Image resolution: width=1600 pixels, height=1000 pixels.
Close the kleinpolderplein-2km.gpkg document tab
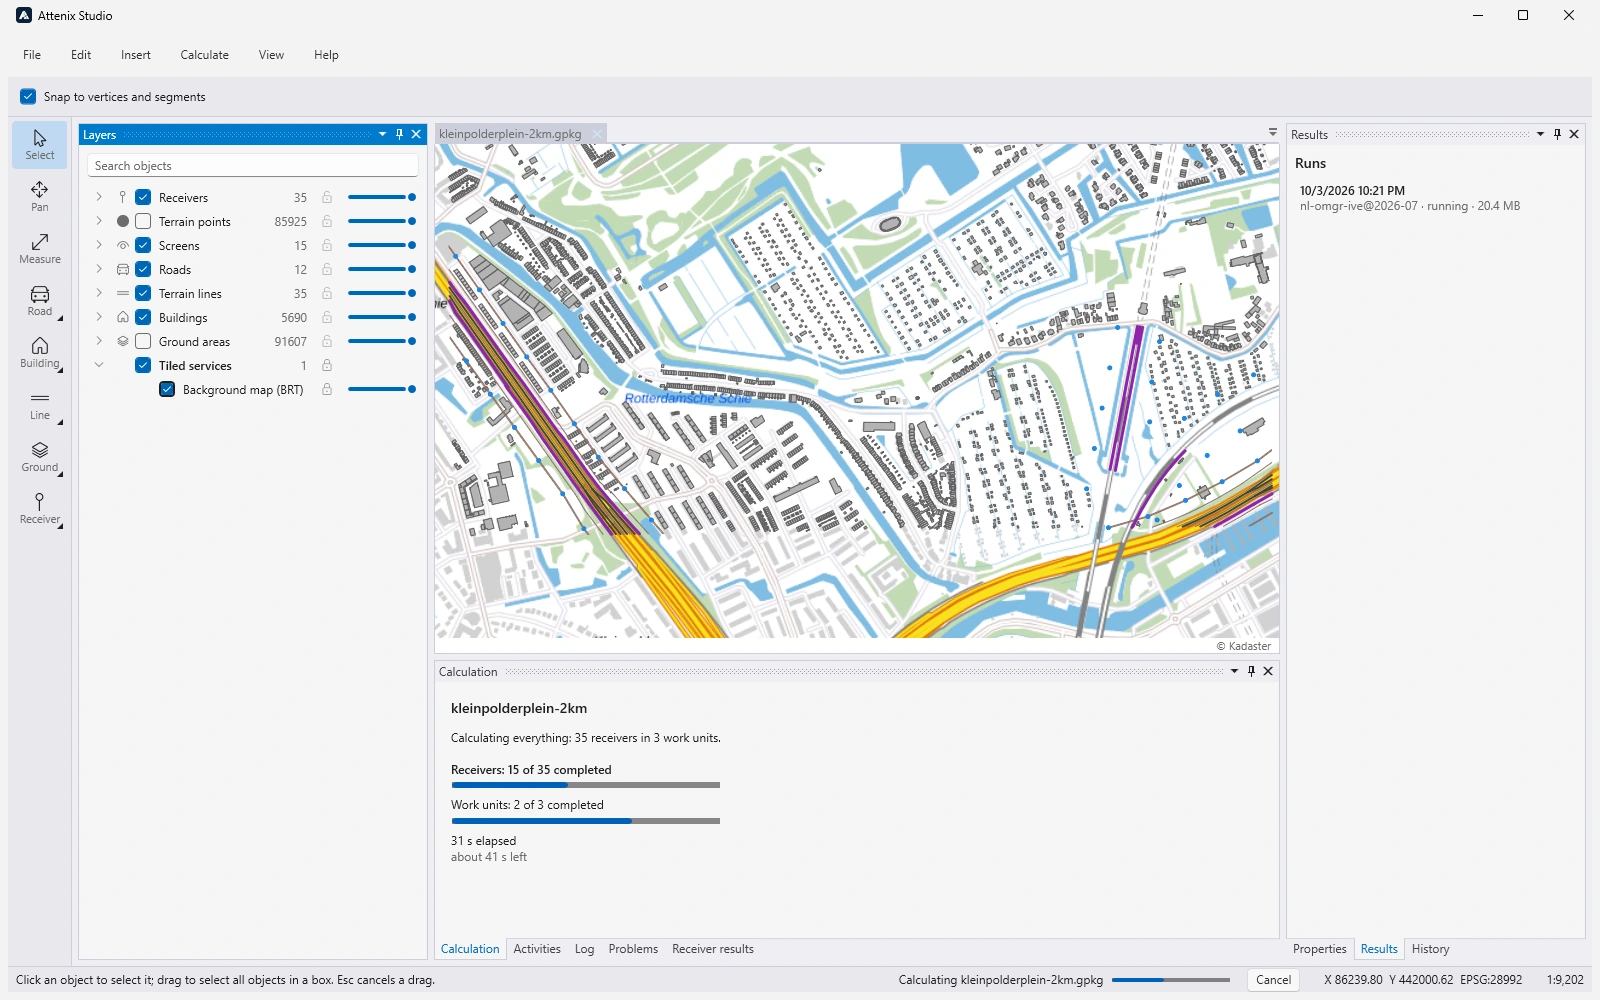597,134
